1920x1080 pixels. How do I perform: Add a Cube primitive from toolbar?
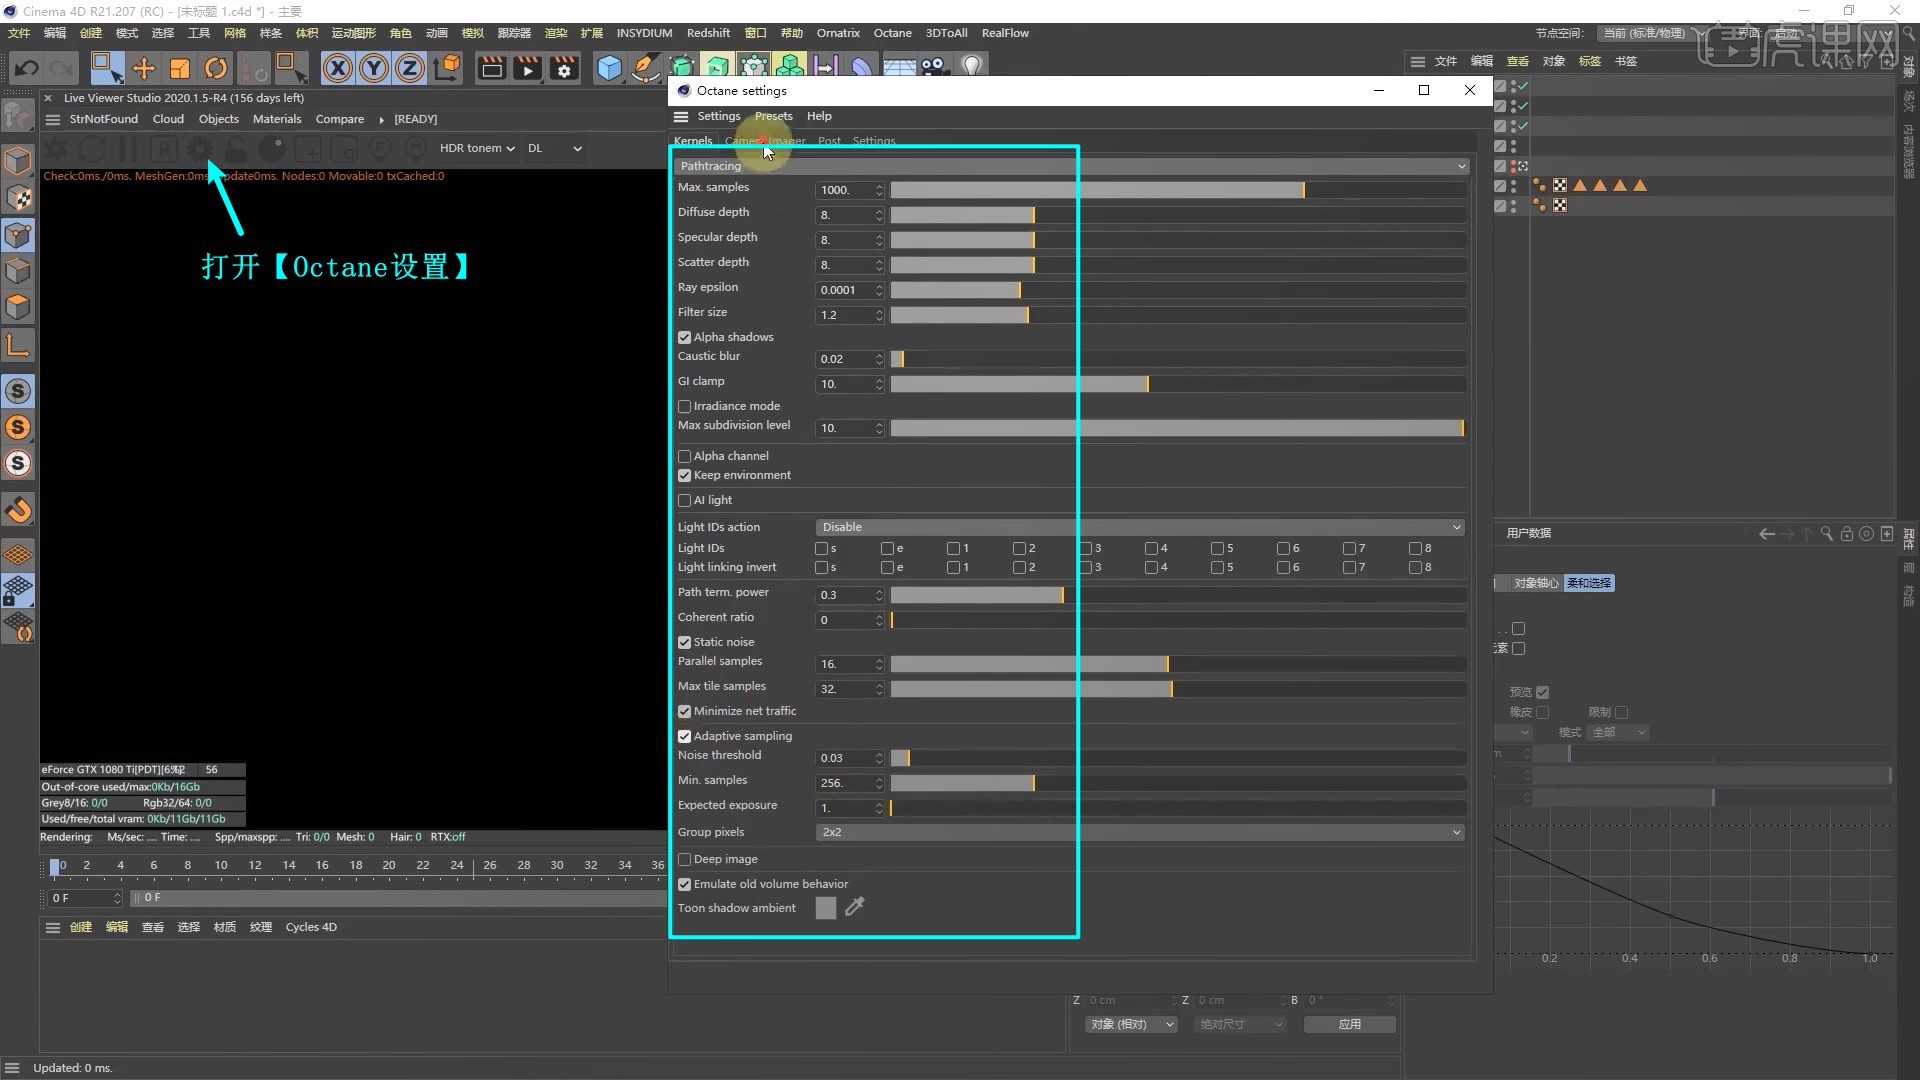(609, 68)
